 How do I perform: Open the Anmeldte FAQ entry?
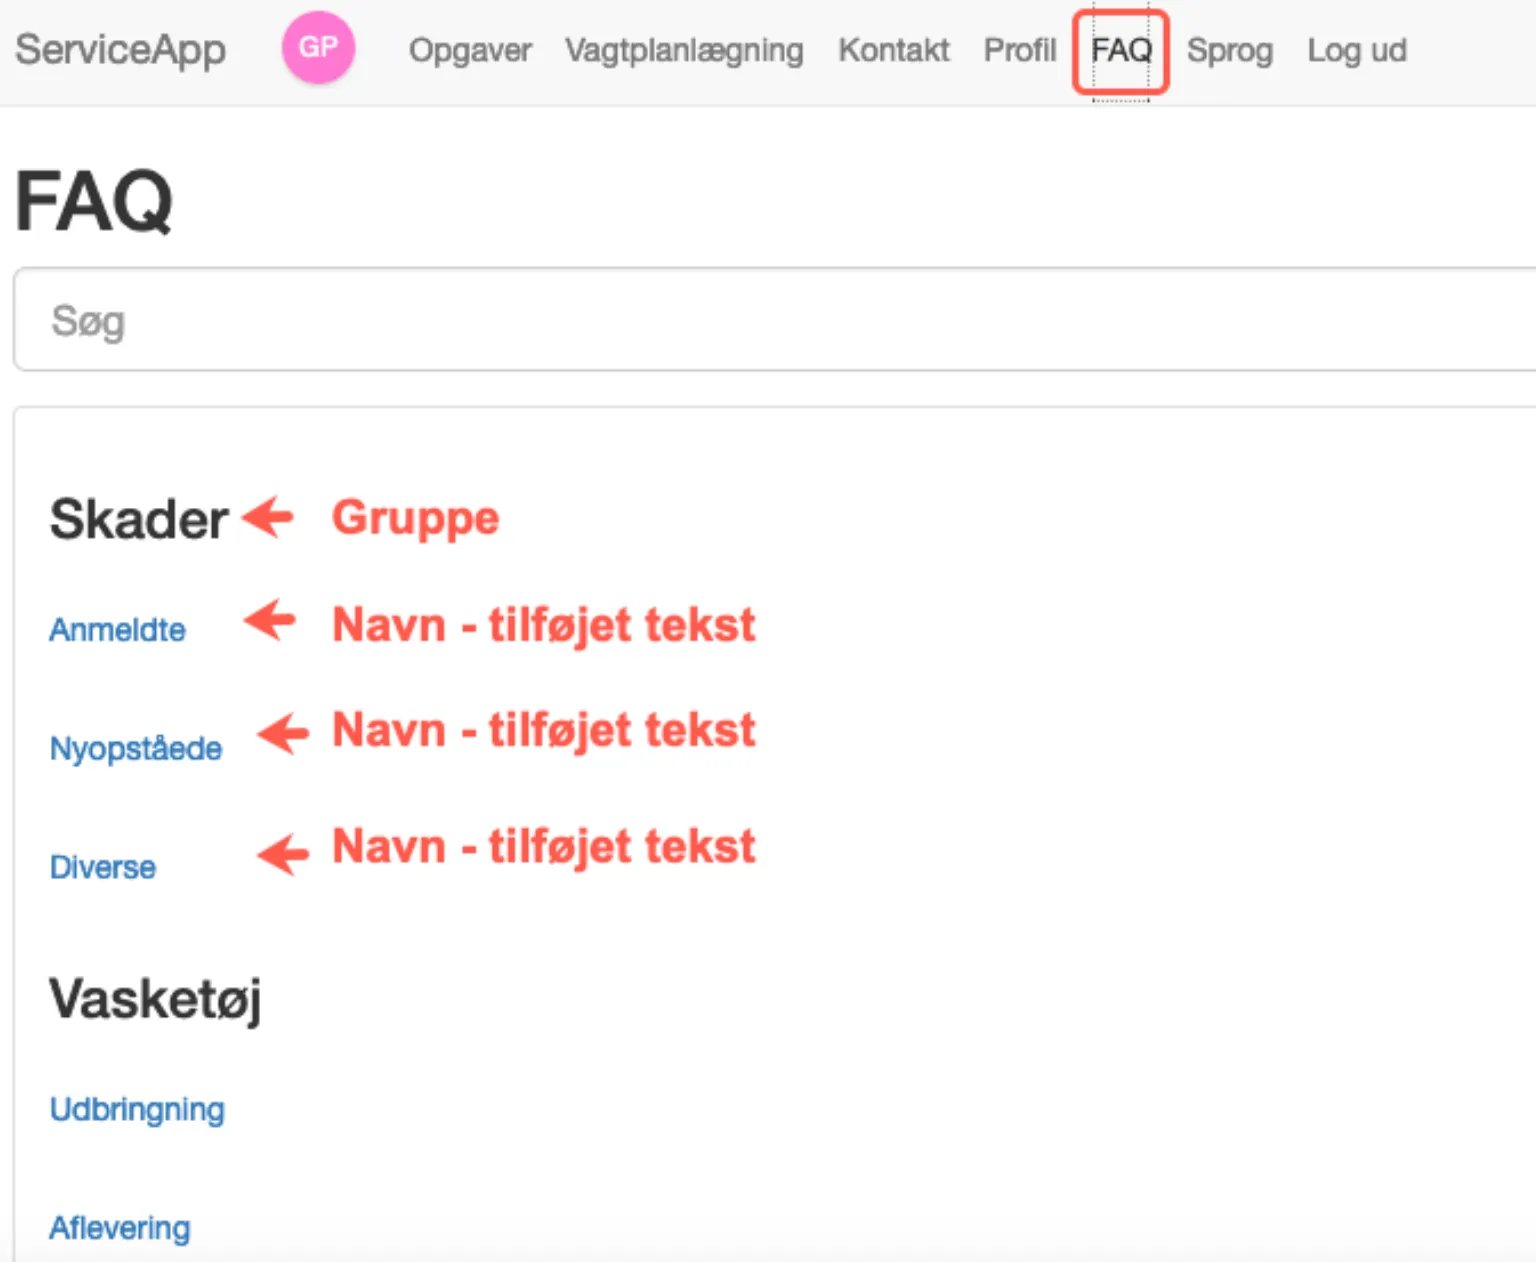(x=117, y=629)
